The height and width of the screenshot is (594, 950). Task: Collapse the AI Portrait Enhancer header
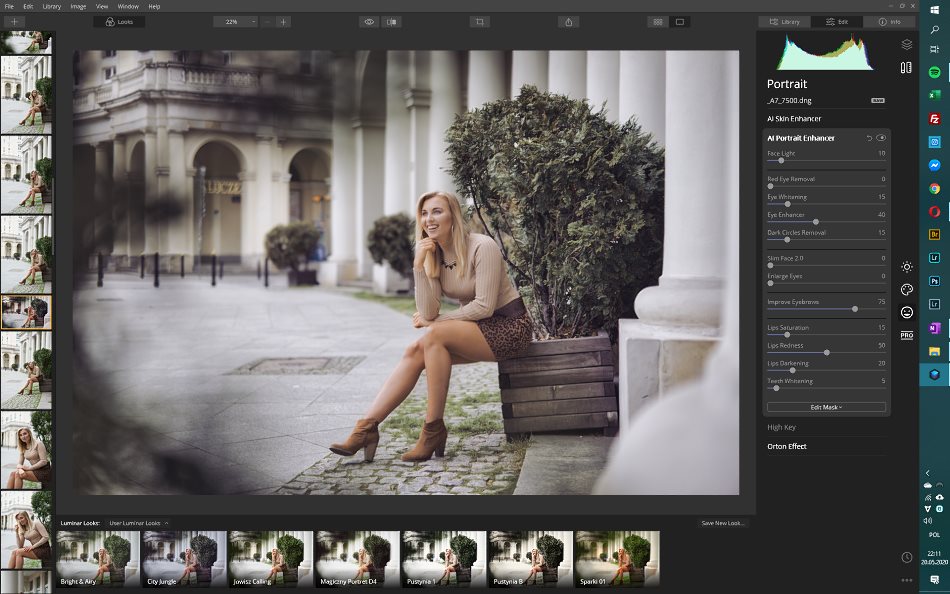[x=801, y=138]
